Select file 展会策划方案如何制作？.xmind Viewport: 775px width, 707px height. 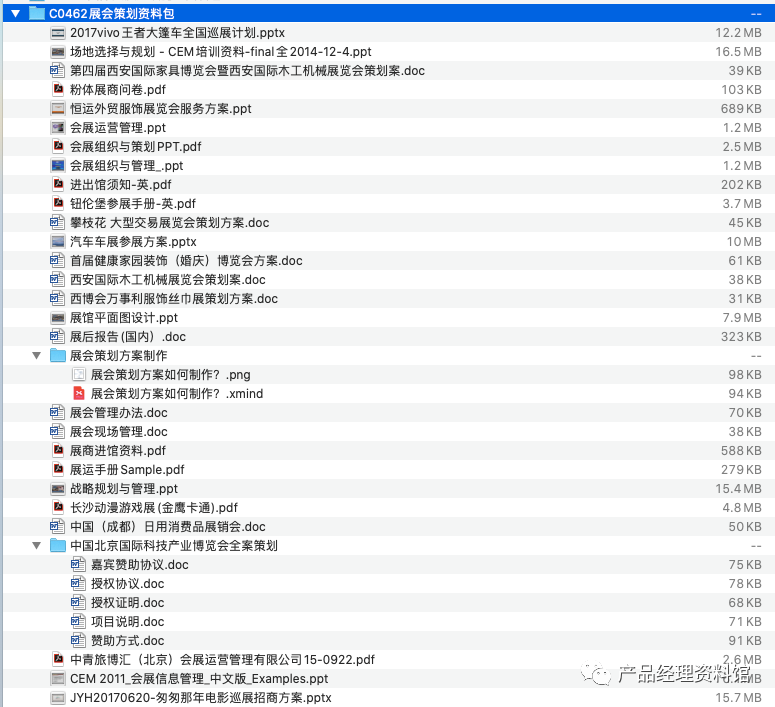[177, 394]
